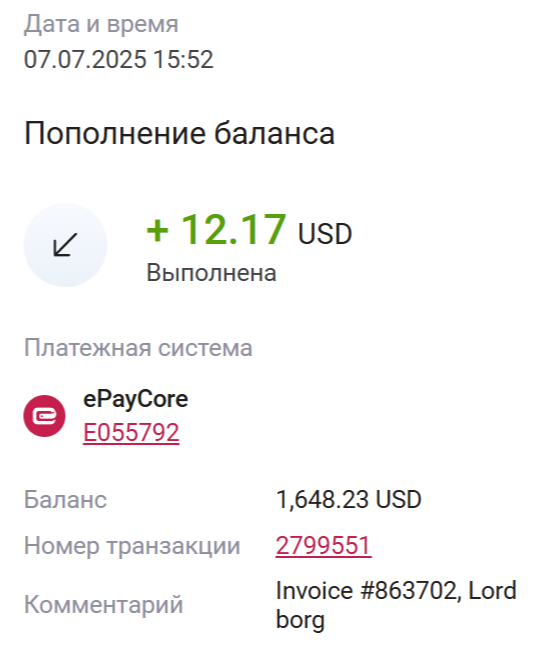Click the green 12.17 amount
Viewport: 541px width, 667px height.
(233, 230)
